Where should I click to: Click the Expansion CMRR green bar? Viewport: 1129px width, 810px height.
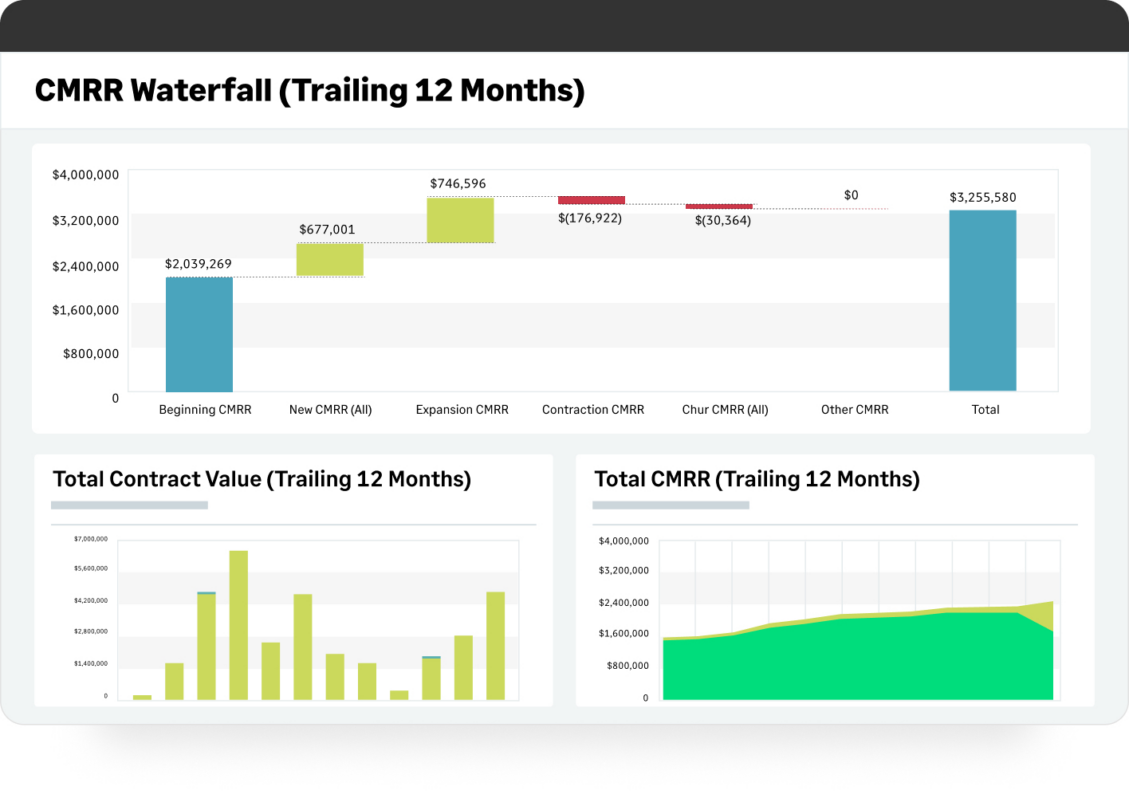pyautogui.click(x=460, y=220)
